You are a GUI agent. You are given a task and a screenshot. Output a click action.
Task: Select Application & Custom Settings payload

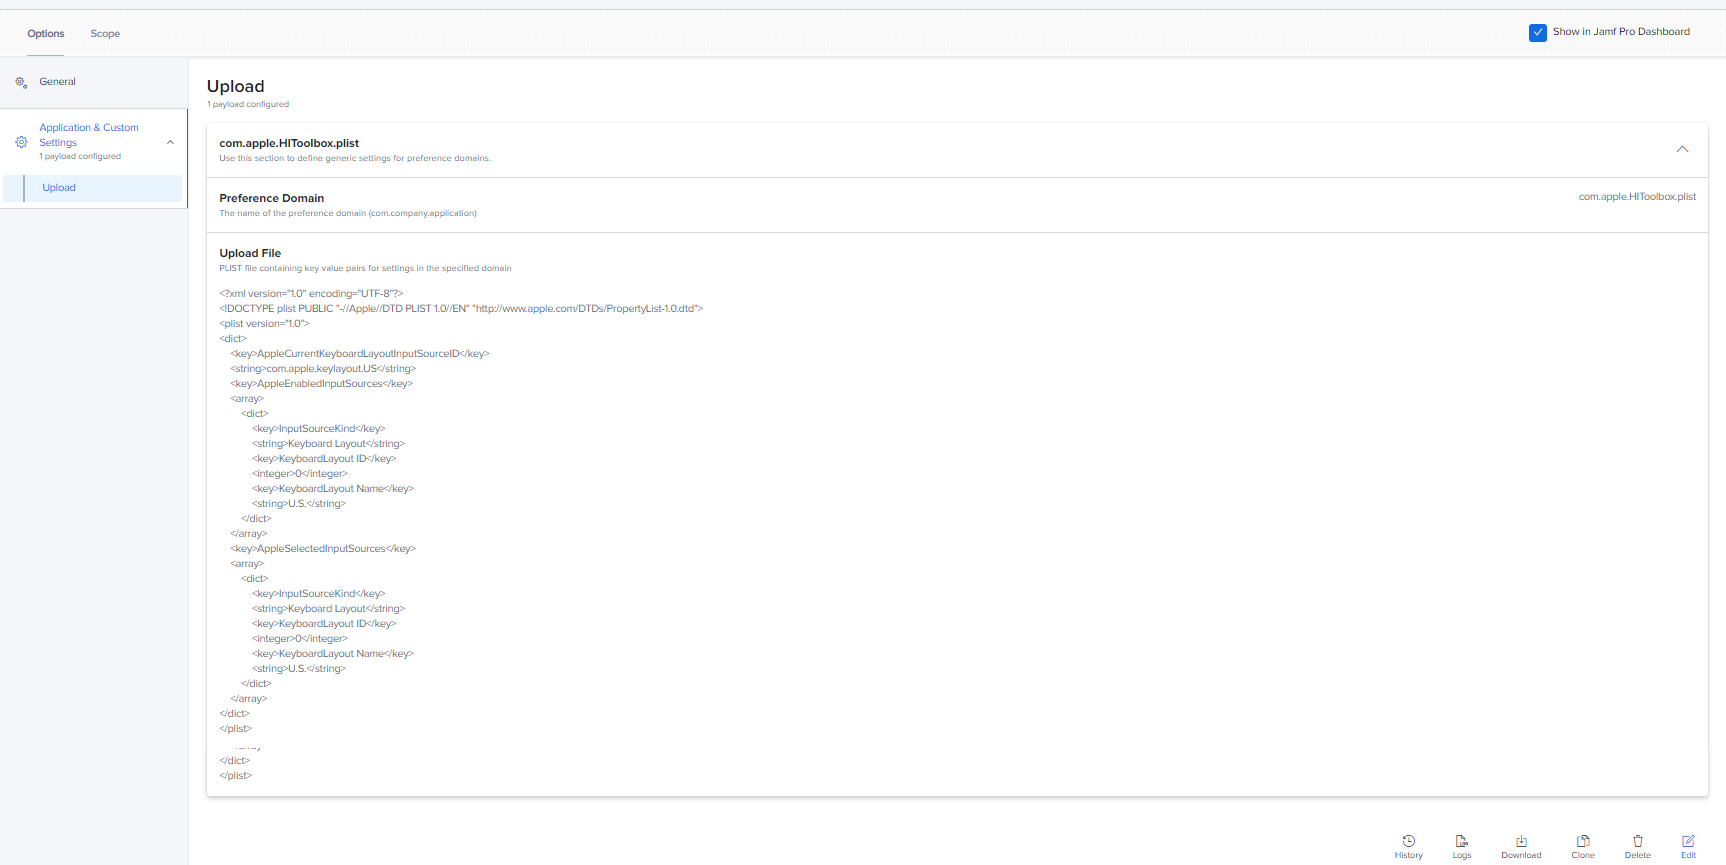point(89,135)
